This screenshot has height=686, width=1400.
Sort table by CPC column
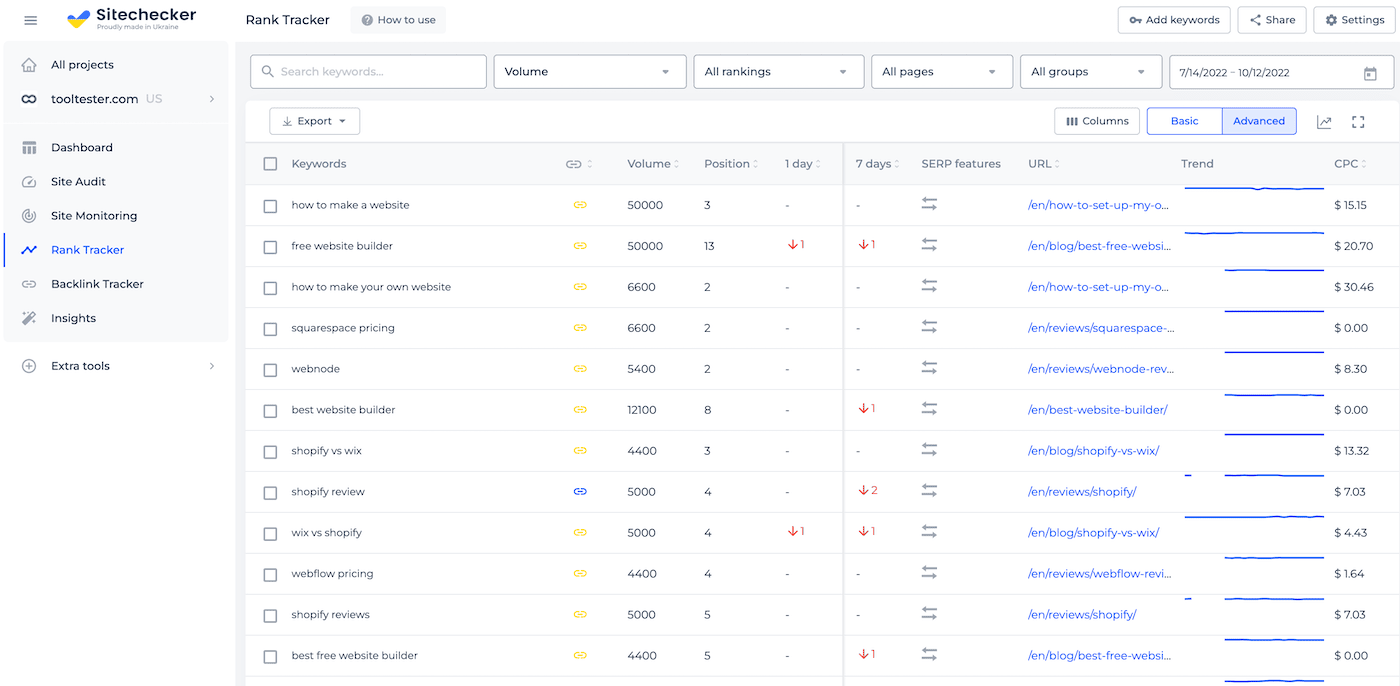click(x=1351, y=164)
